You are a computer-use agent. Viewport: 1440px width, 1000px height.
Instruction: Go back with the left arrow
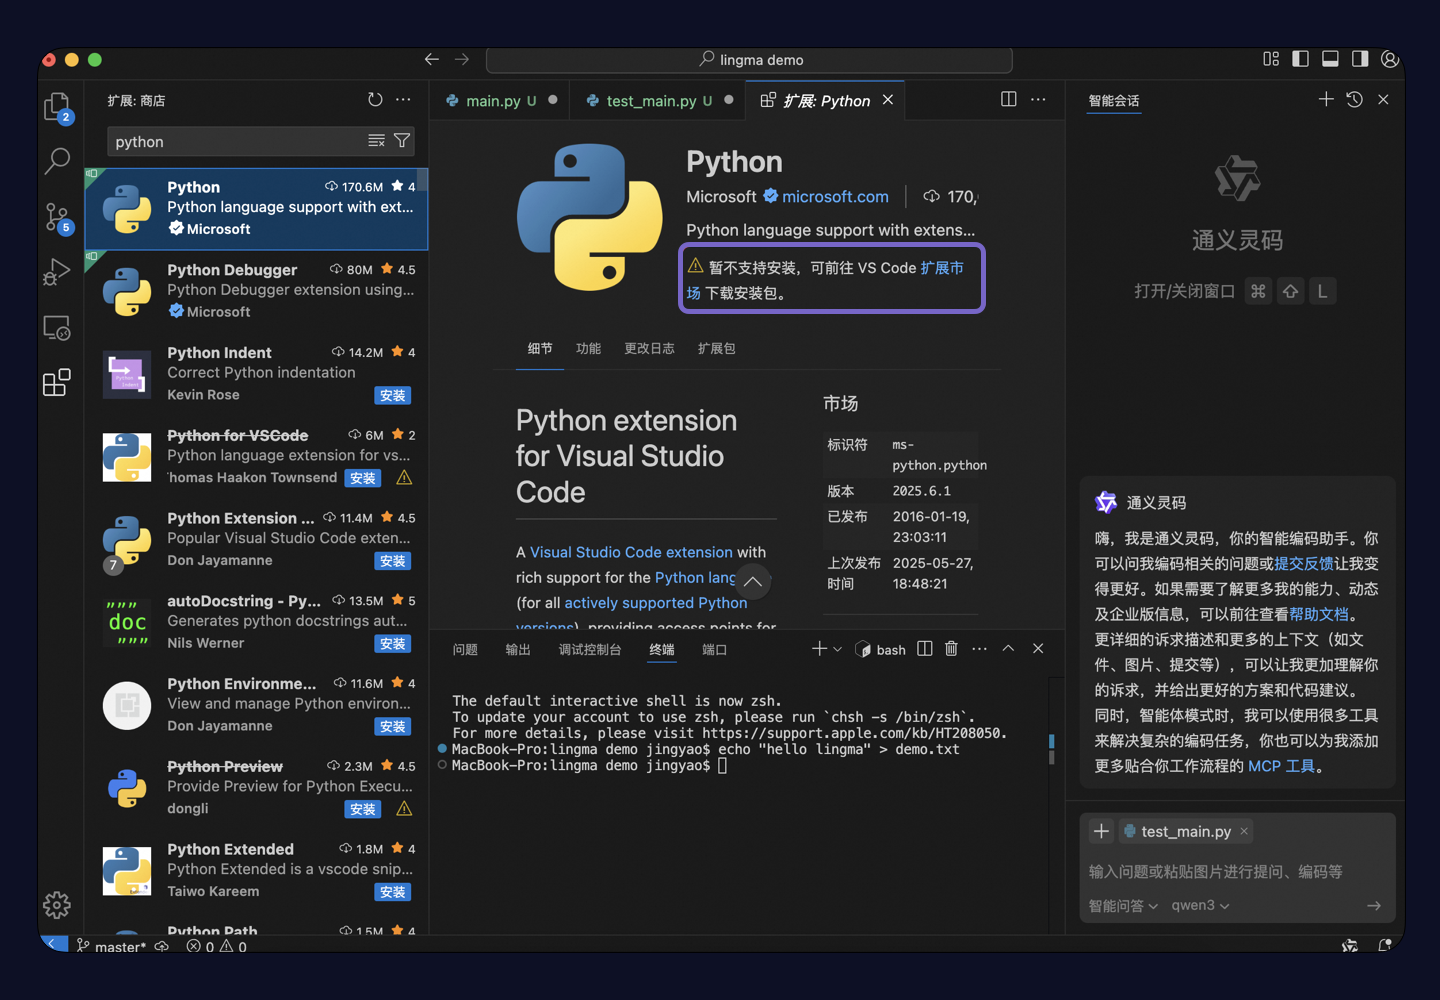click(x=431, y=60)
